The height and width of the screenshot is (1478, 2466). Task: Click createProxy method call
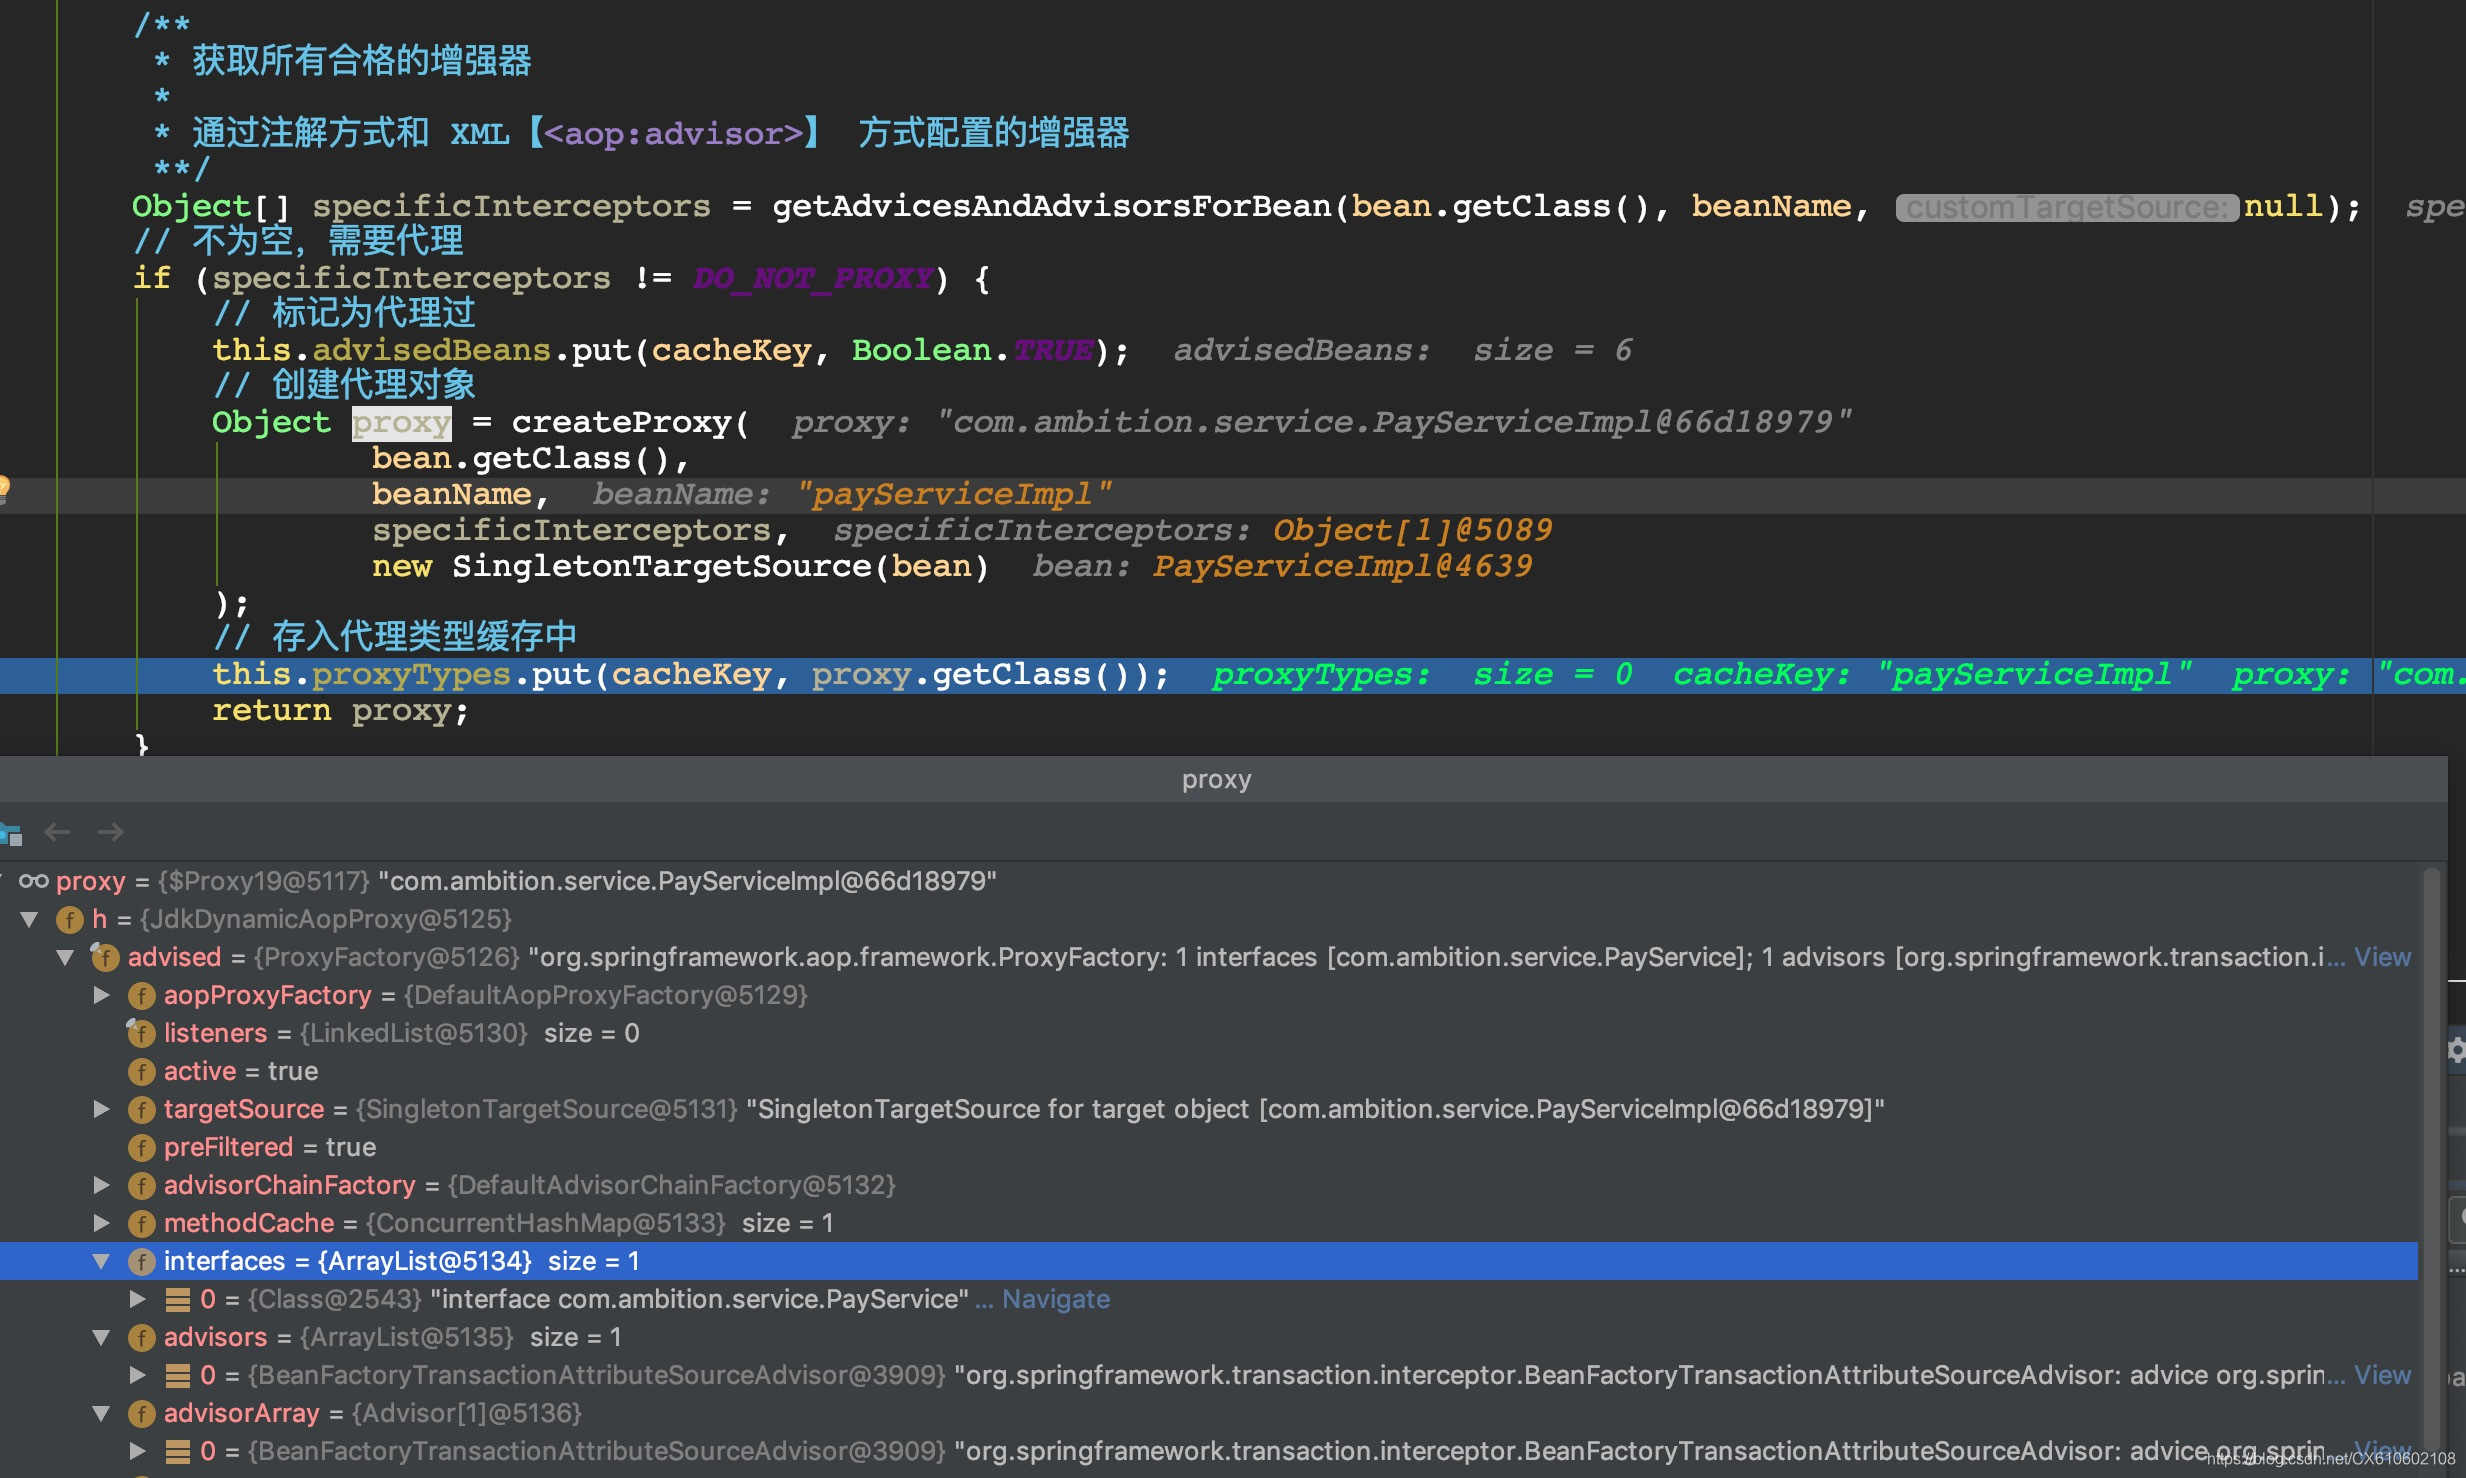(x=621, y=422)
